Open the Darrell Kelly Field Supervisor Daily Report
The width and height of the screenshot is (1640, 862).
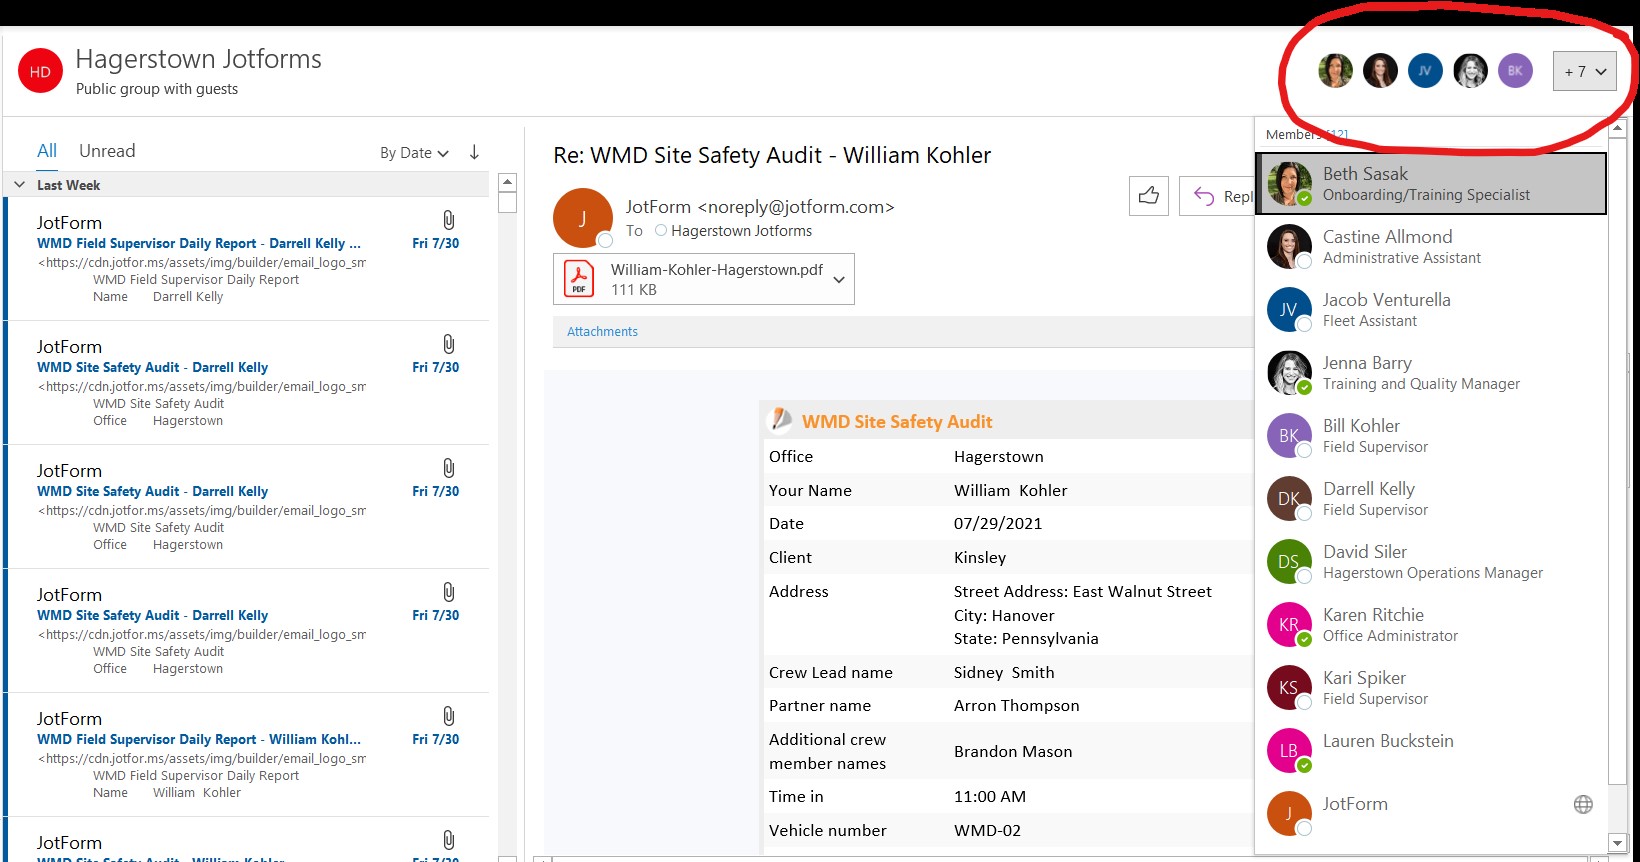tap(199, 243)
